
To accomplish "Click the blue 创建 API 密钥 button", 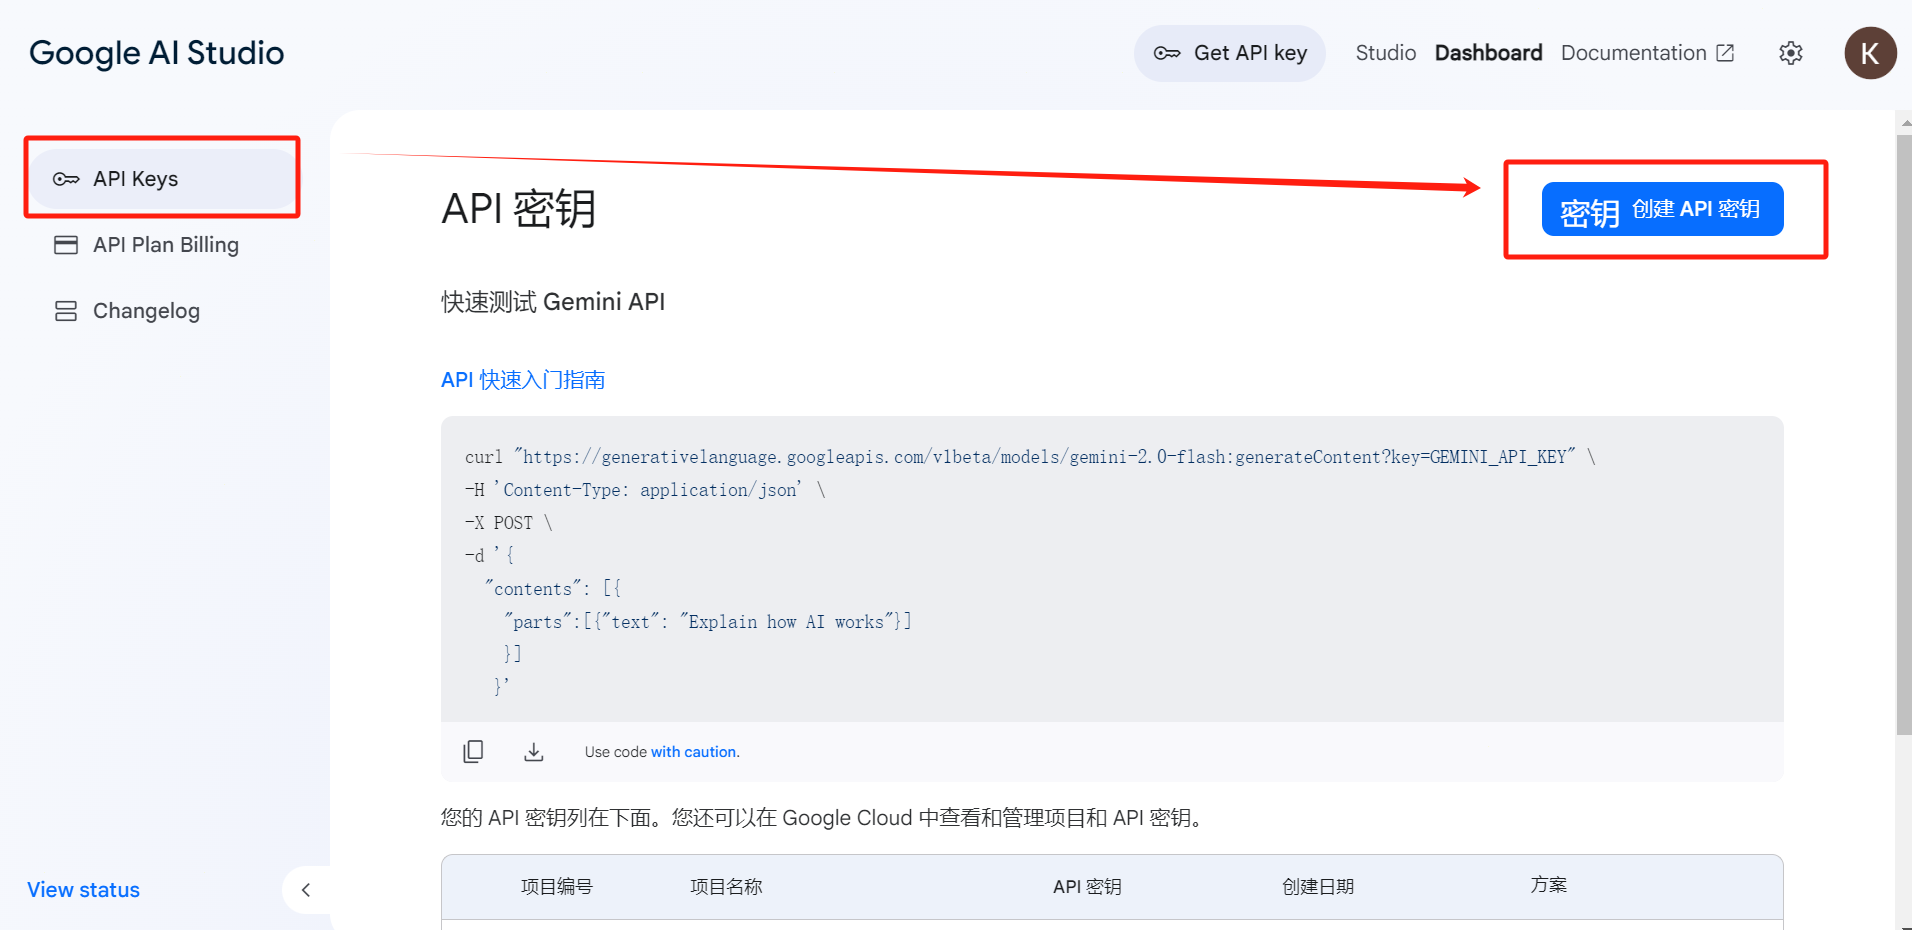I will pyautogui.click(x=1662, y=209).
